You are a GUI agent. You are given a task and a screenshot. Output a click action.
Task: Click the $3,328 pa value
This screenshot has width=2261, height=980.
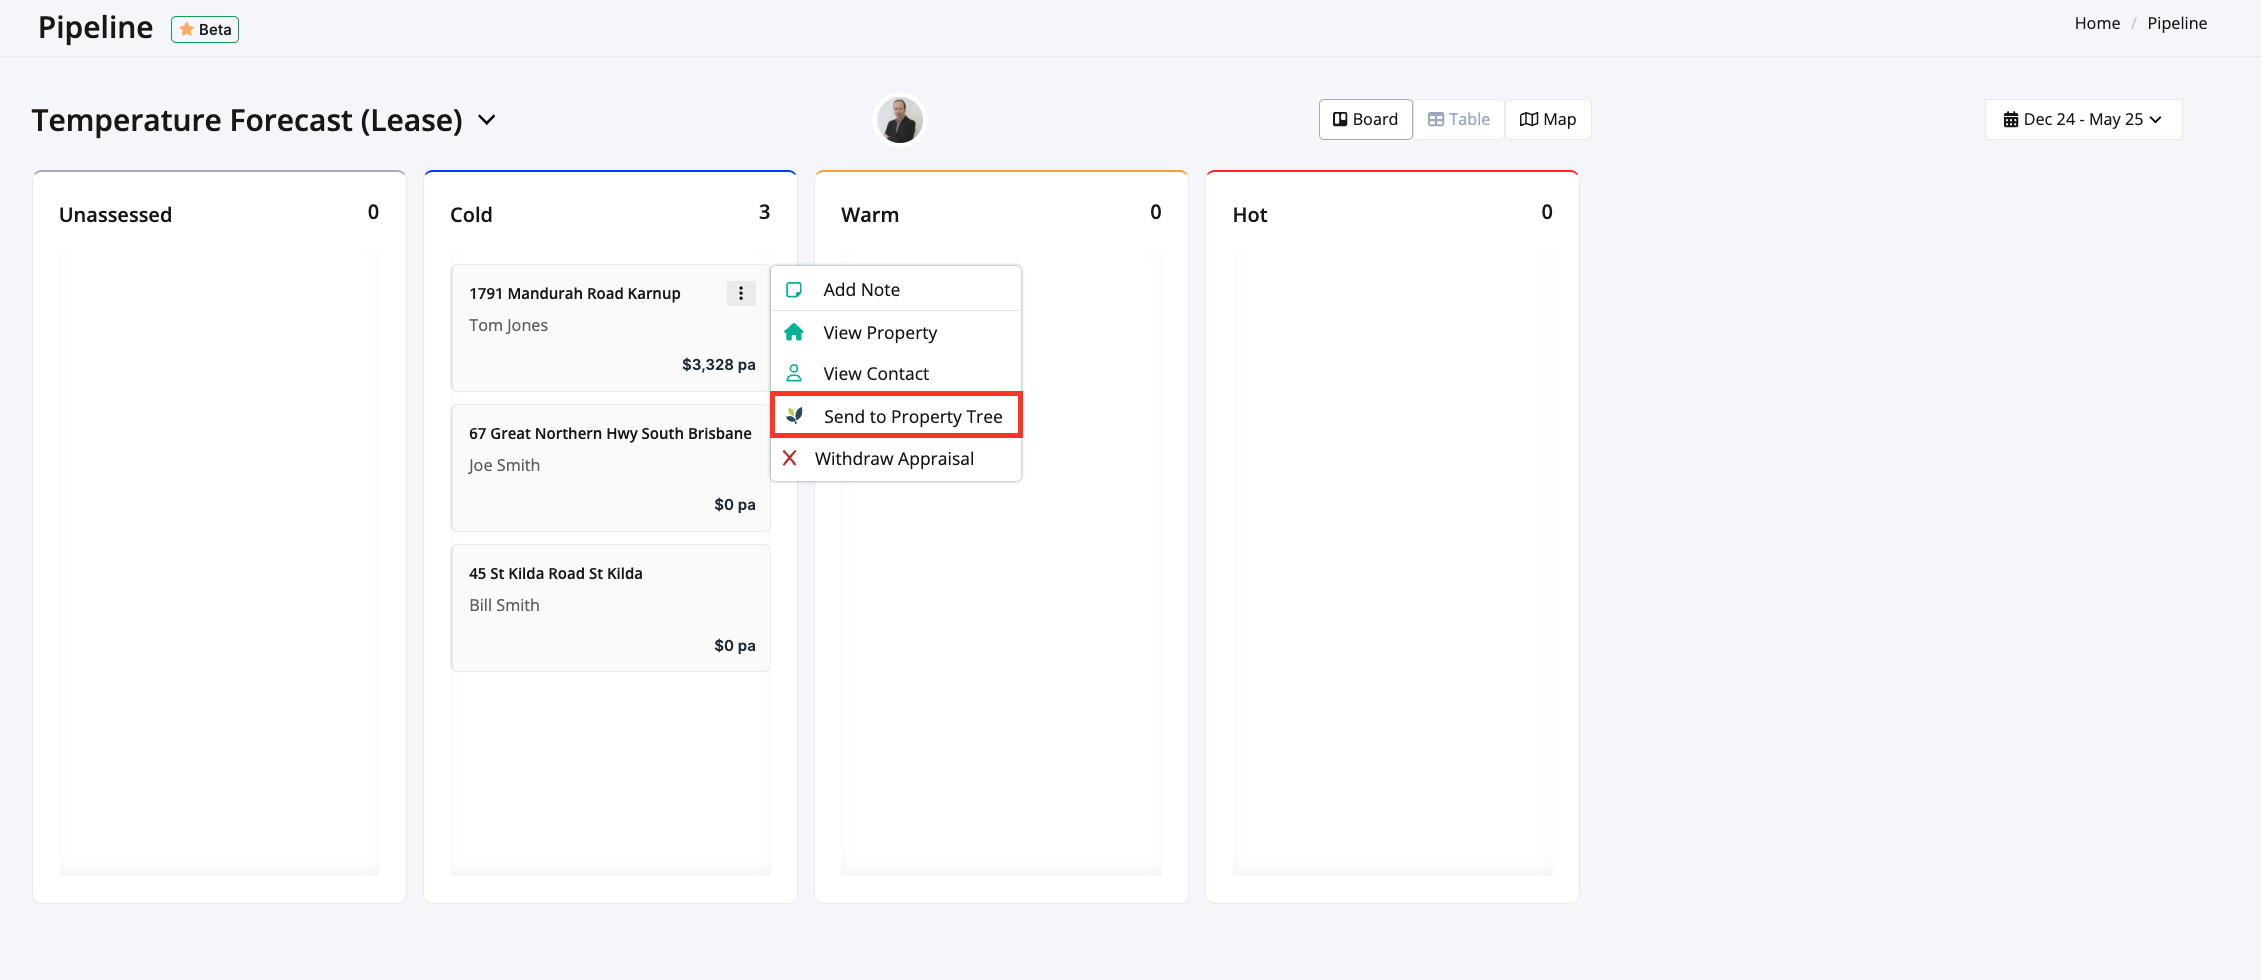pos(718,365)
